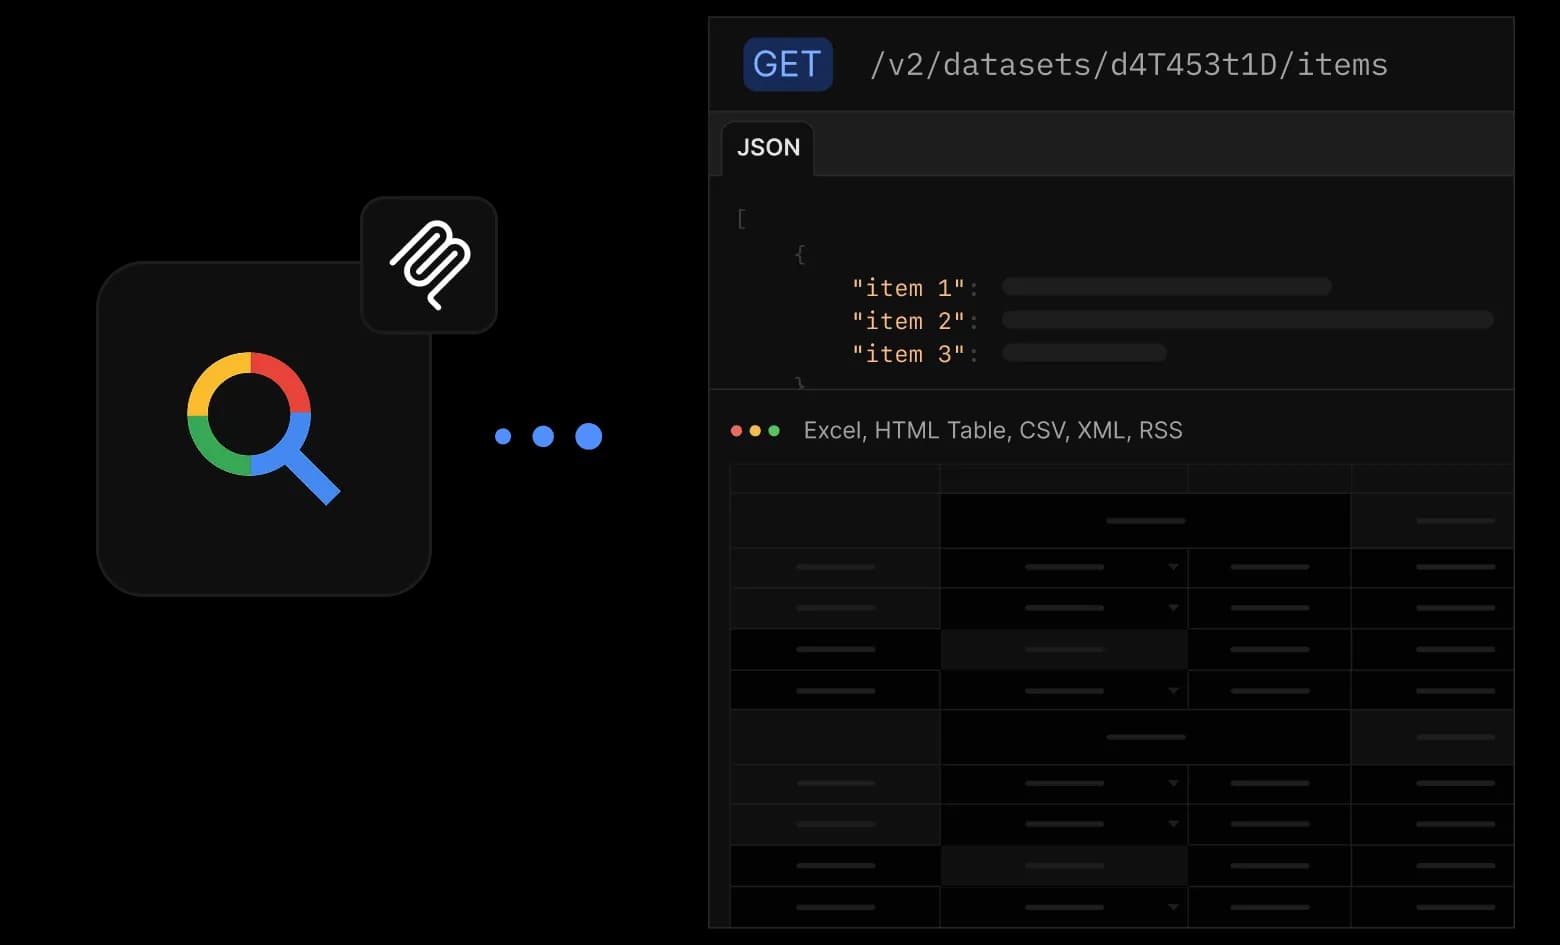Click the "item 2" JSON key
The image size is (1560, 945).
908,321
